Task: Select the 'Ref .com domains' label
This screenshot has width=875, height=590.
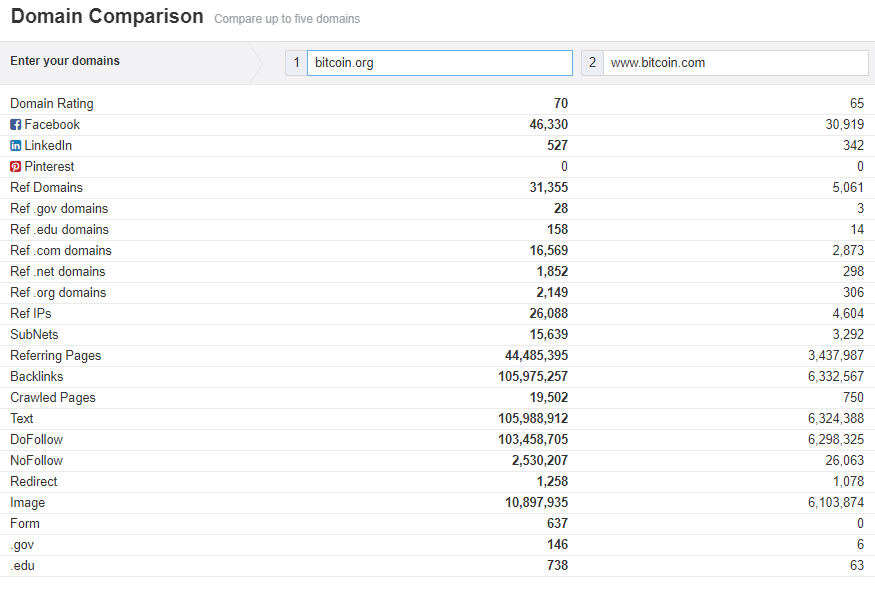Action: coord(61,251)
